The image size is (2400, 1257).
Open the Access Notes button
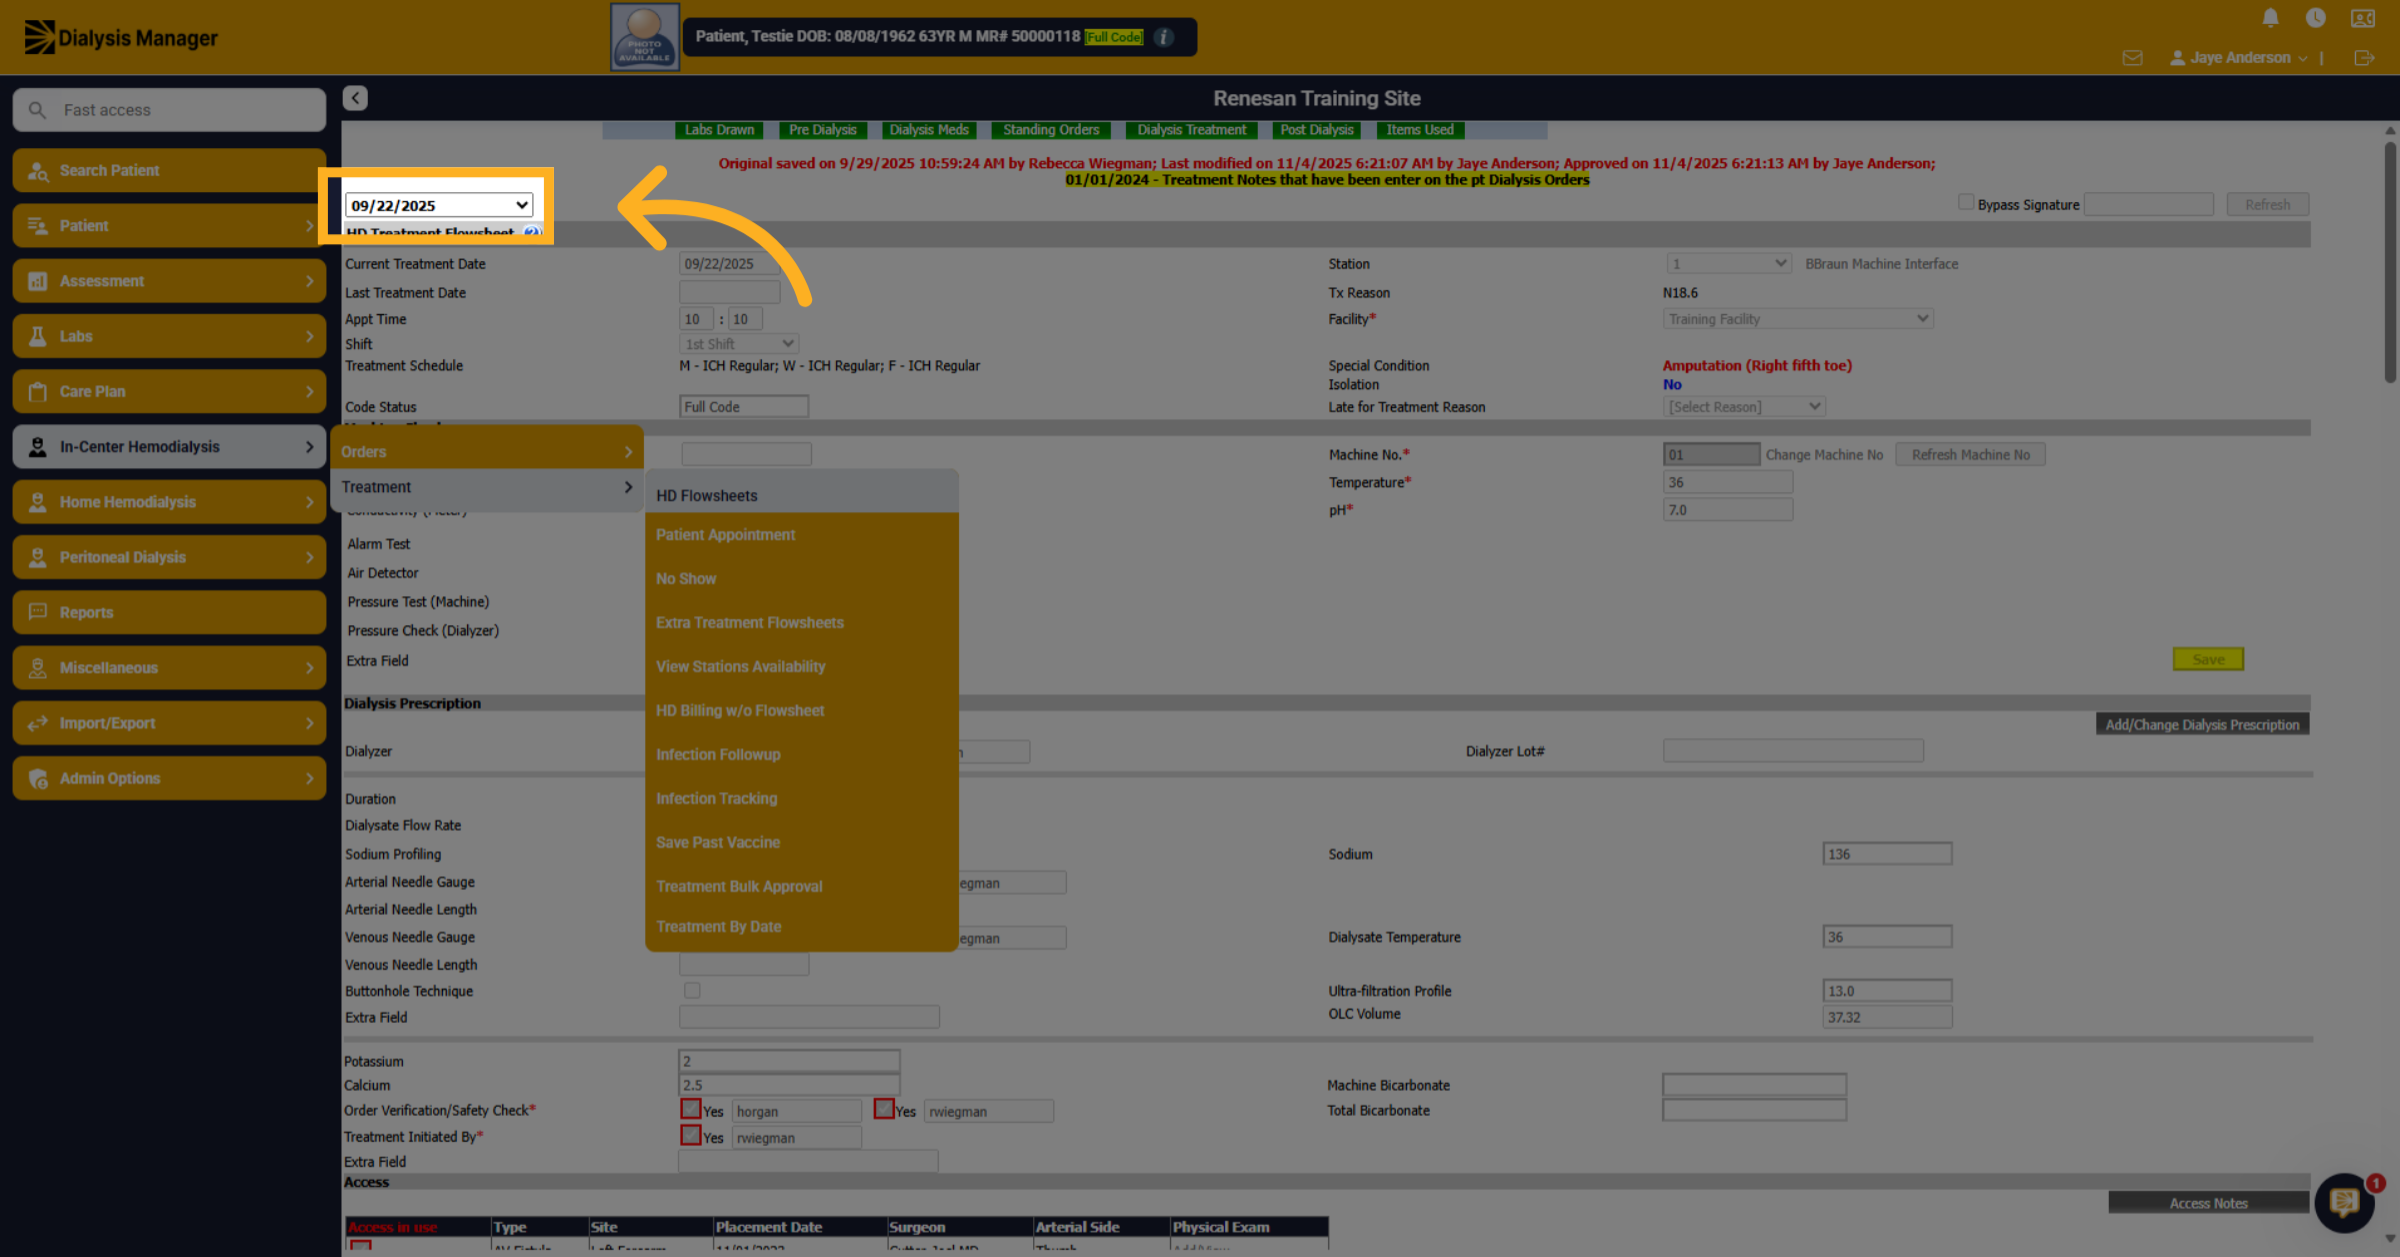(x=2208, y=1203)
